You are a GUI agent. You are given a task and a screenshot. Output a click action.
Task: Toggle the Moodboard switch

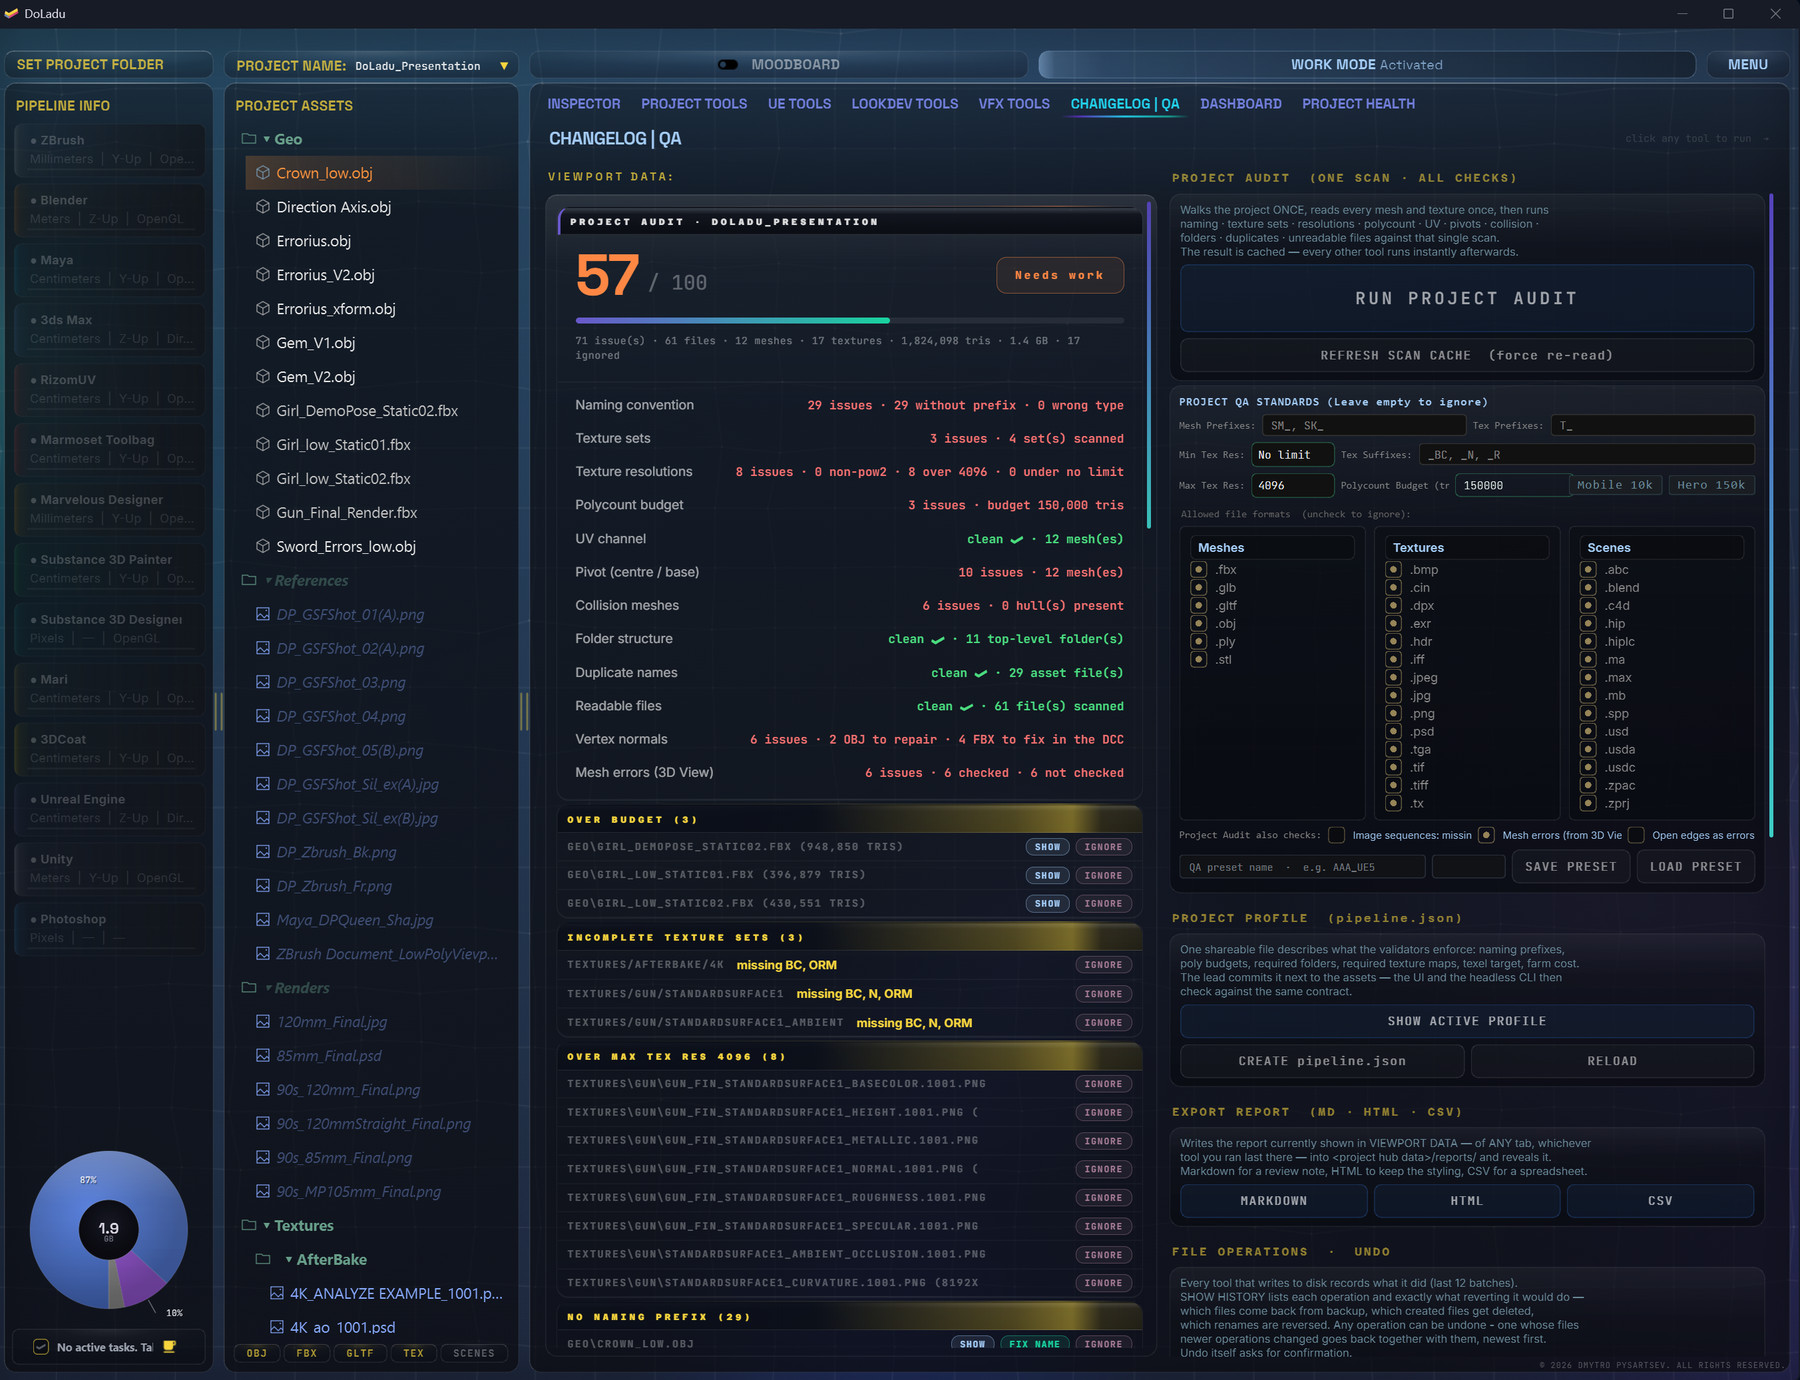coord(728,65)
